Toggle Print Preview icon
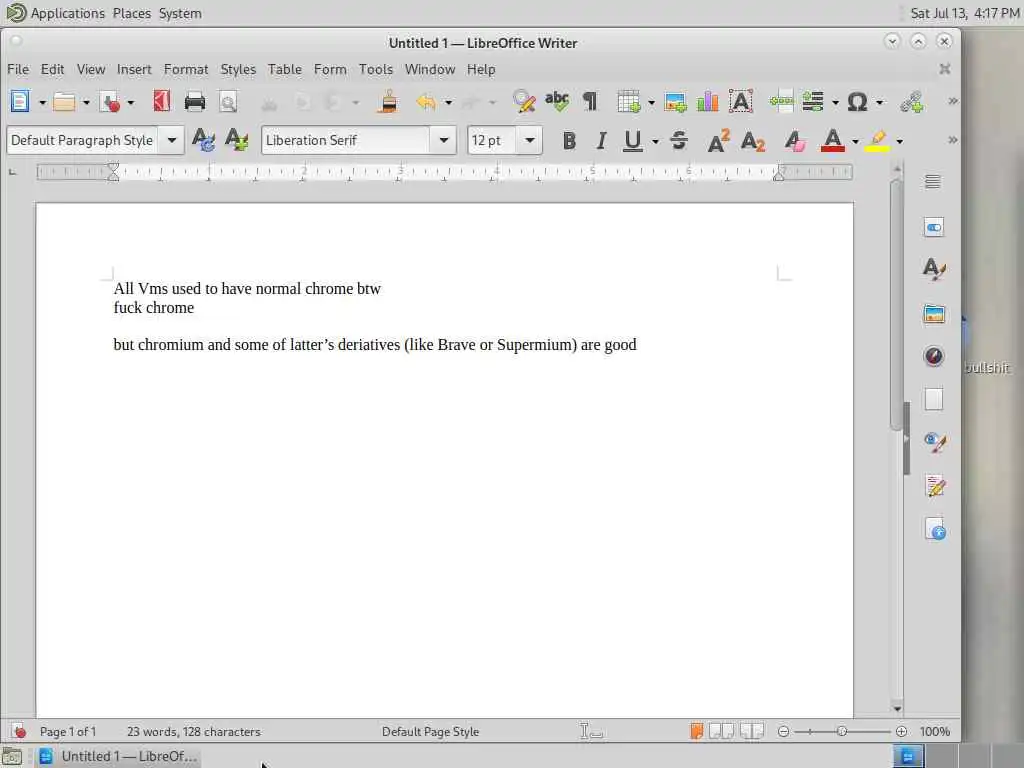Viewport: 1024px width, 768px height. 228,102
